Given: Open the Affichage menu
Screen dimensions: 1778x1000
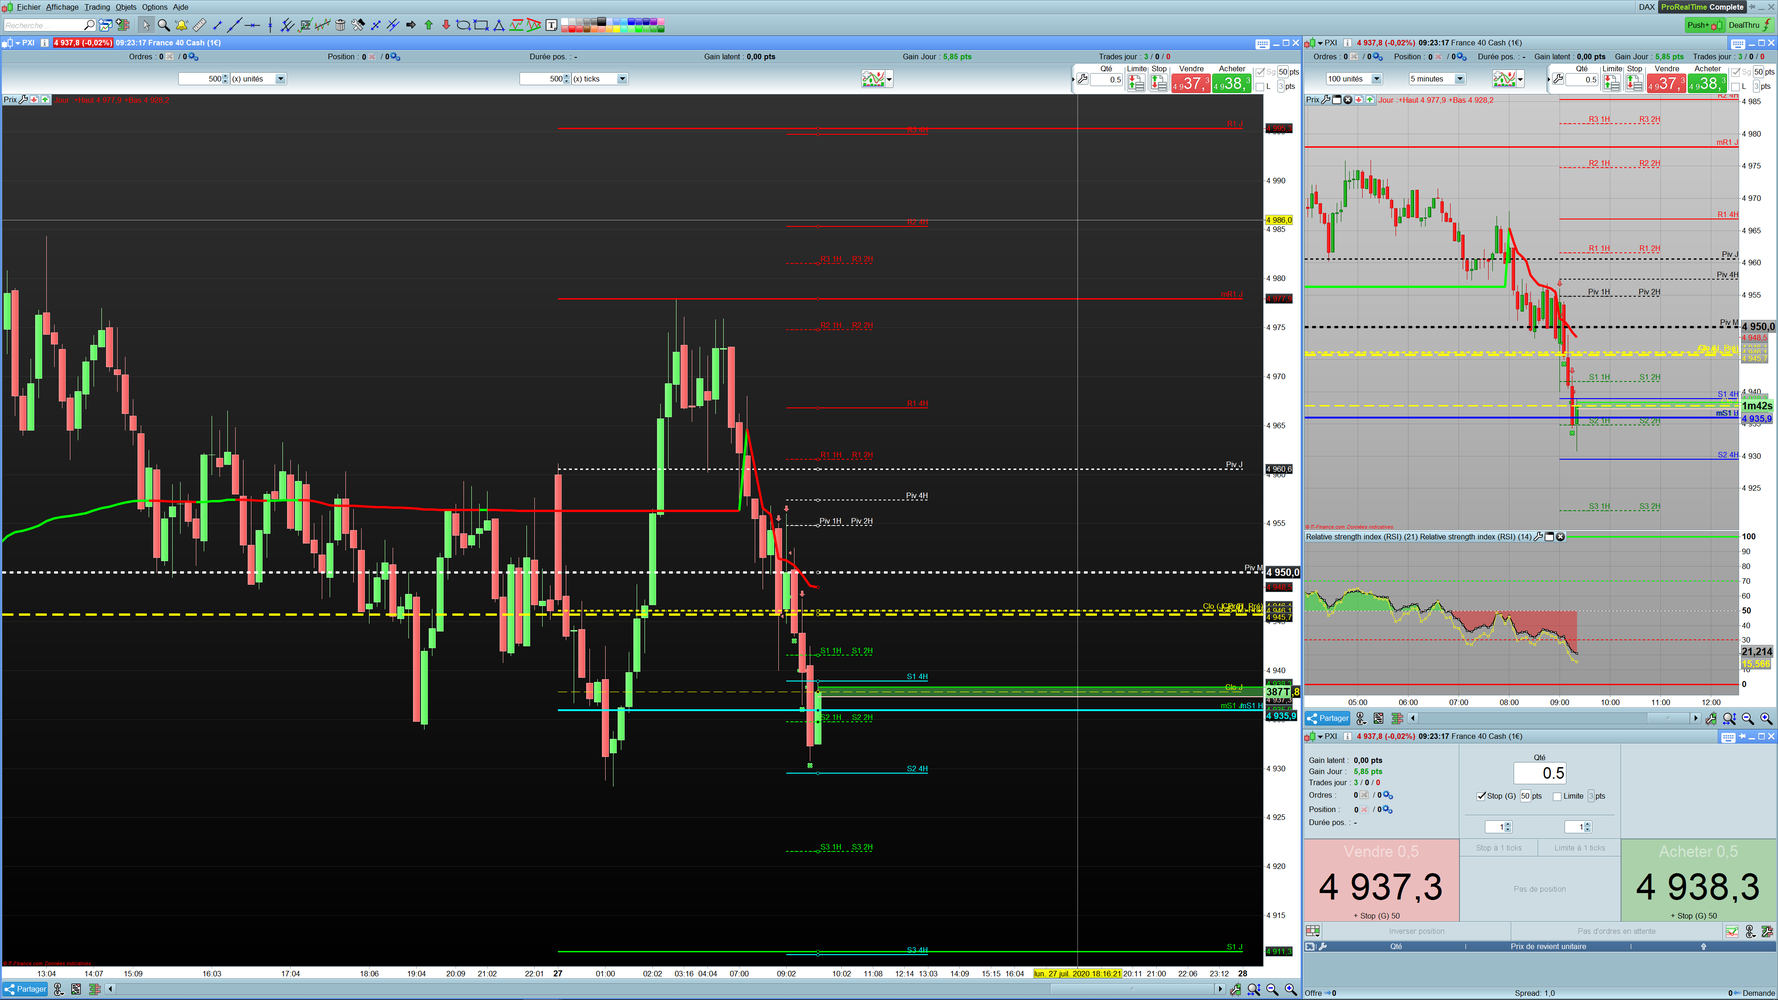Looking at the screenshot, I should click(x=62, y=7).
